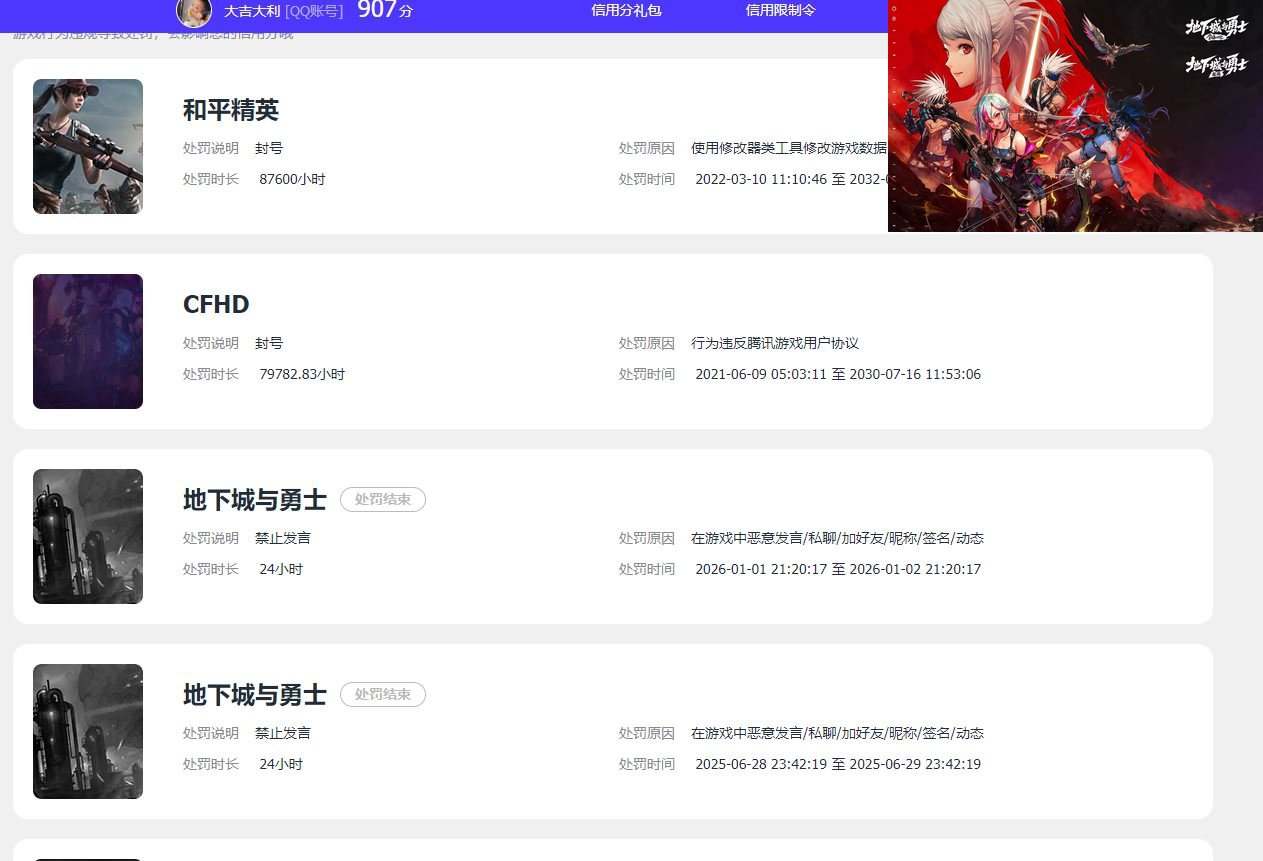Image resolution: width=1263 pixels, height=861 pixels.
Task: Click 行为违反腾讯游戏用户协议 reason text
Action: [x=775, y=343]
